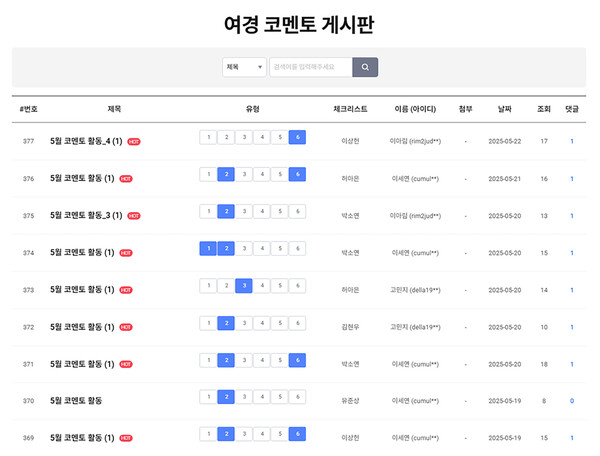The height and width of the screenshot is (456, 600).
Task: Click the magnifier search button
Action: pos(365,67)
